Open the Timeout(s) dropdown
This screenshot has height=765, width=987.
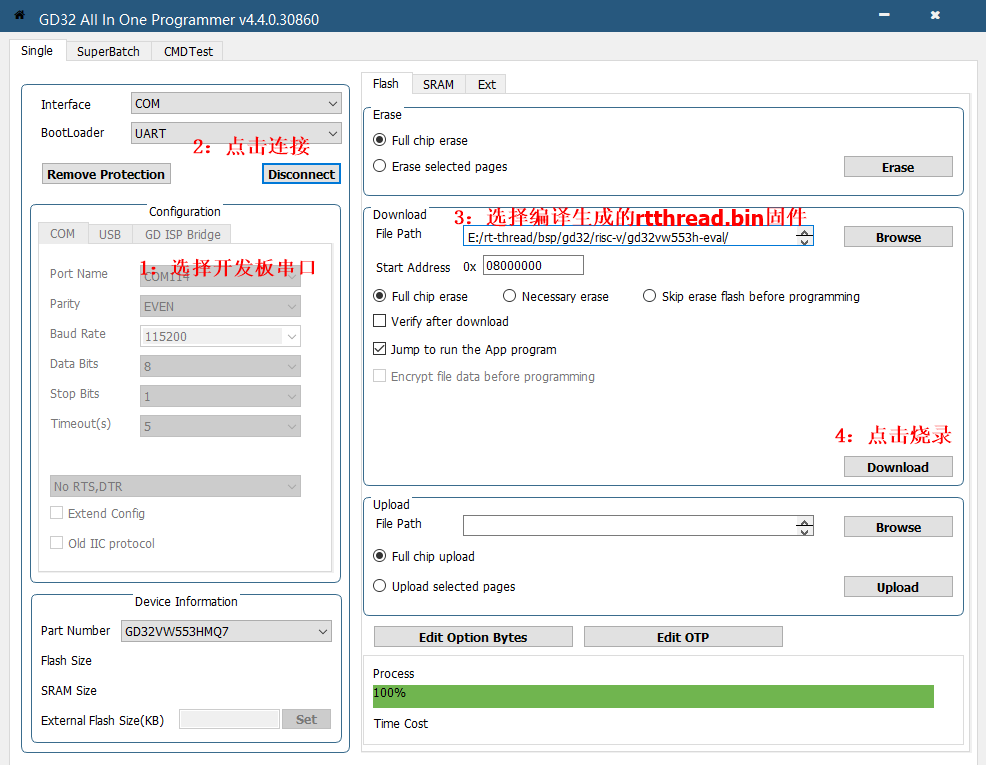click(220, 426)
